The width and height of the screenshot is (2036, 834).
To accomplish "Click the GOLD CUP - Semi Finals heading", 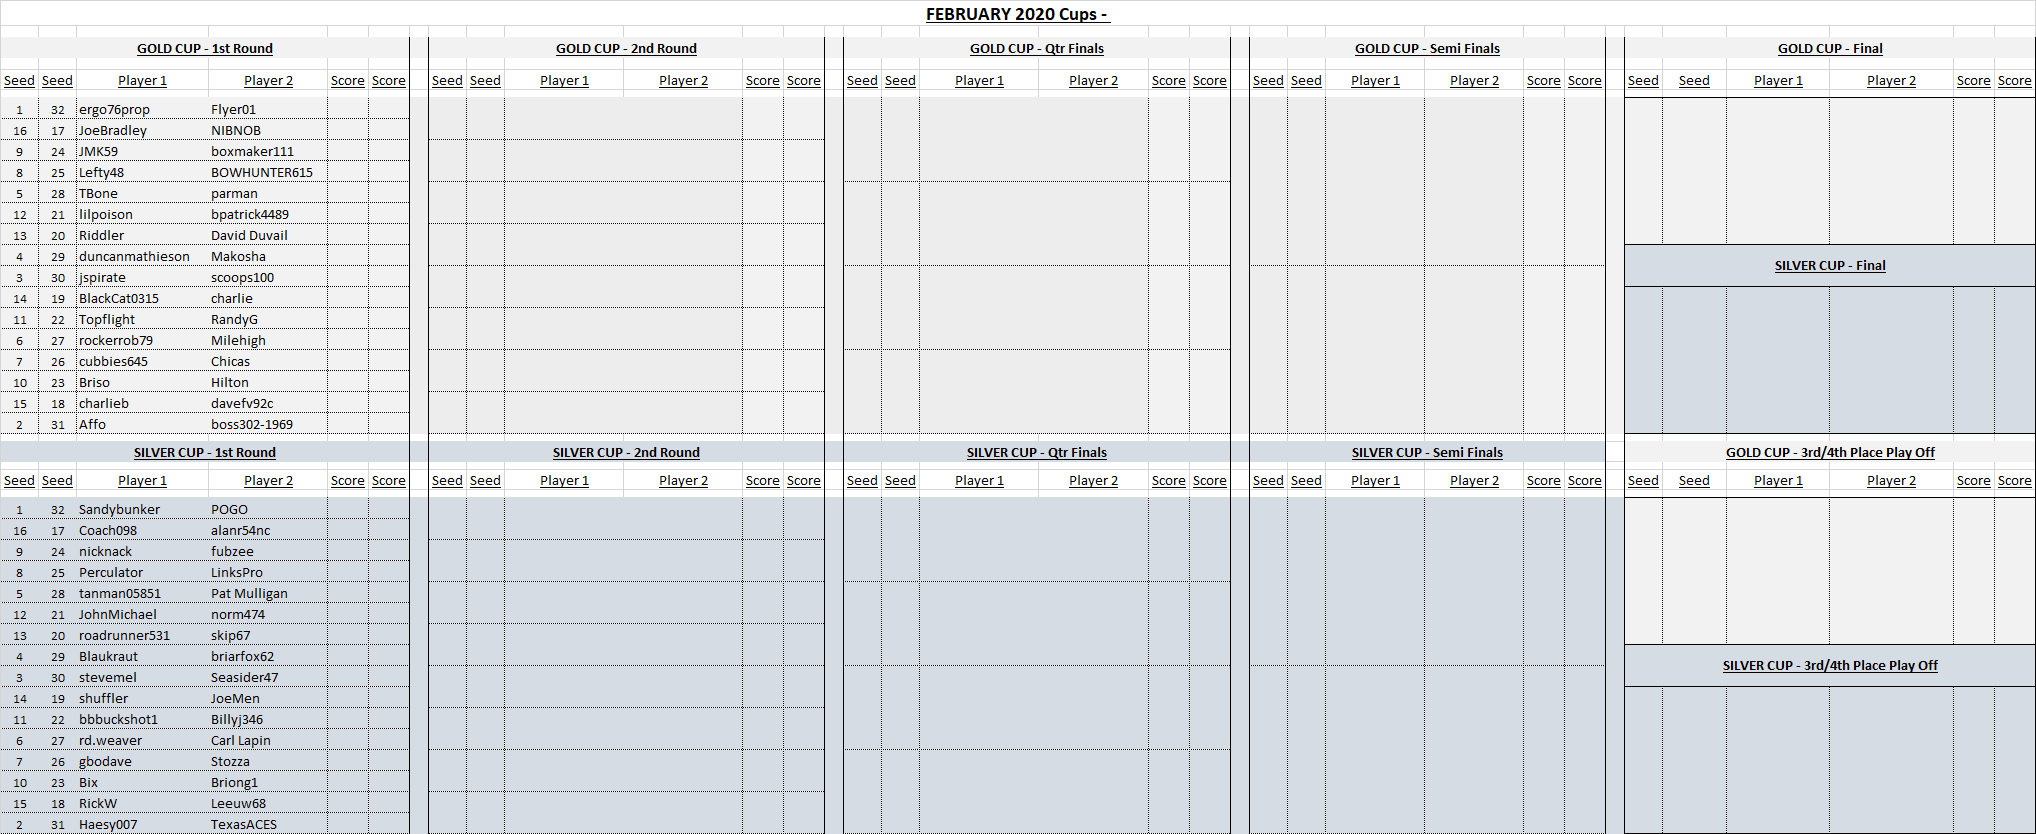I will pos(1427,48).
